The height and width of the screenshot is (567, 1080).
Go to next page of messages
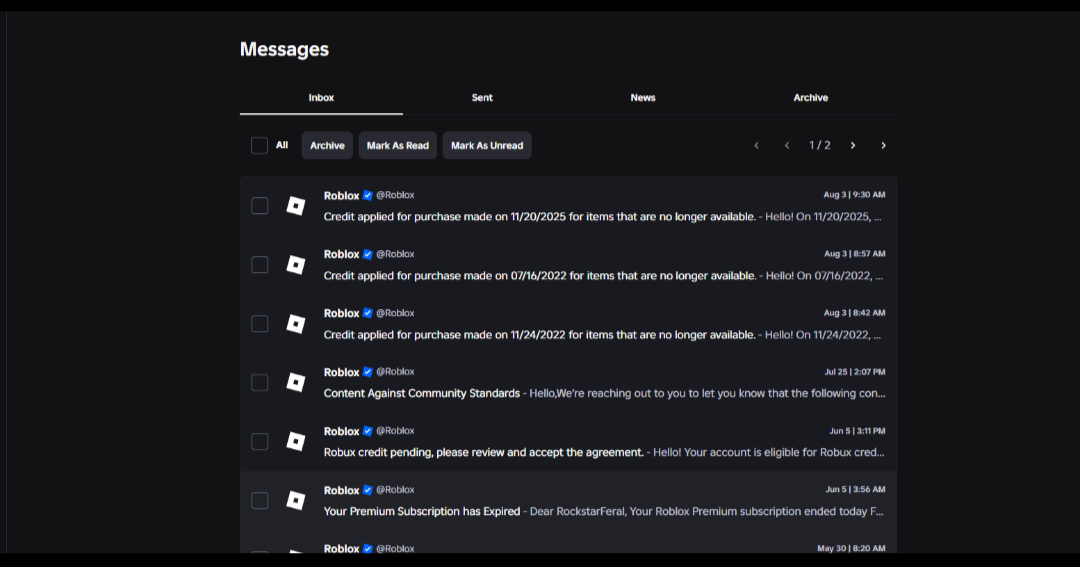tap(853, 145)
